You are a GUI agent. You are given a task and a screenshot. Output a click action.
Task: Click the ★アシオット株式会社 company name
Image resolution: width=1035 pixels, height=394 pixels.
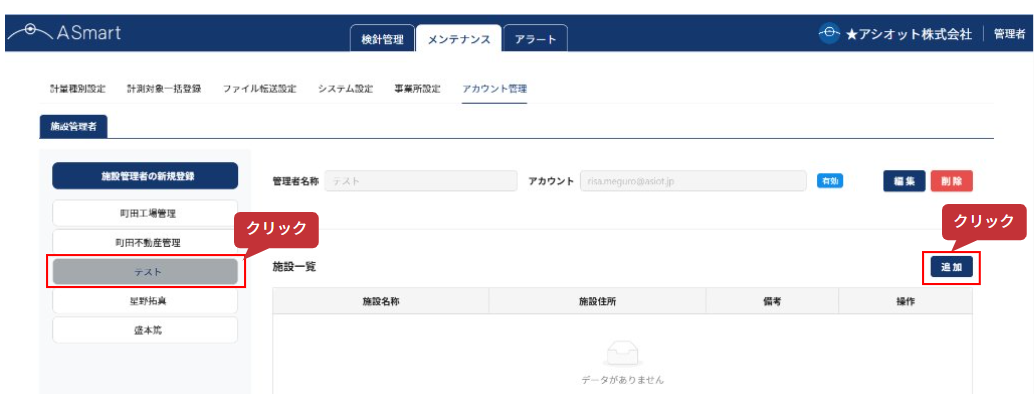click(x=909, y=34)
